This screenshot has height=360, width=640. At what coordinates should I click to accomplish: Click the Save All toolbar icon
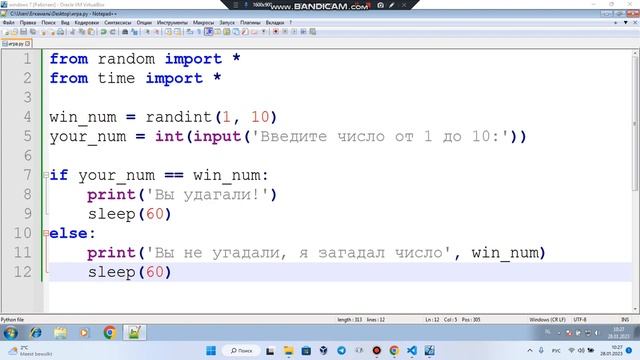click(x=33, y=32)
